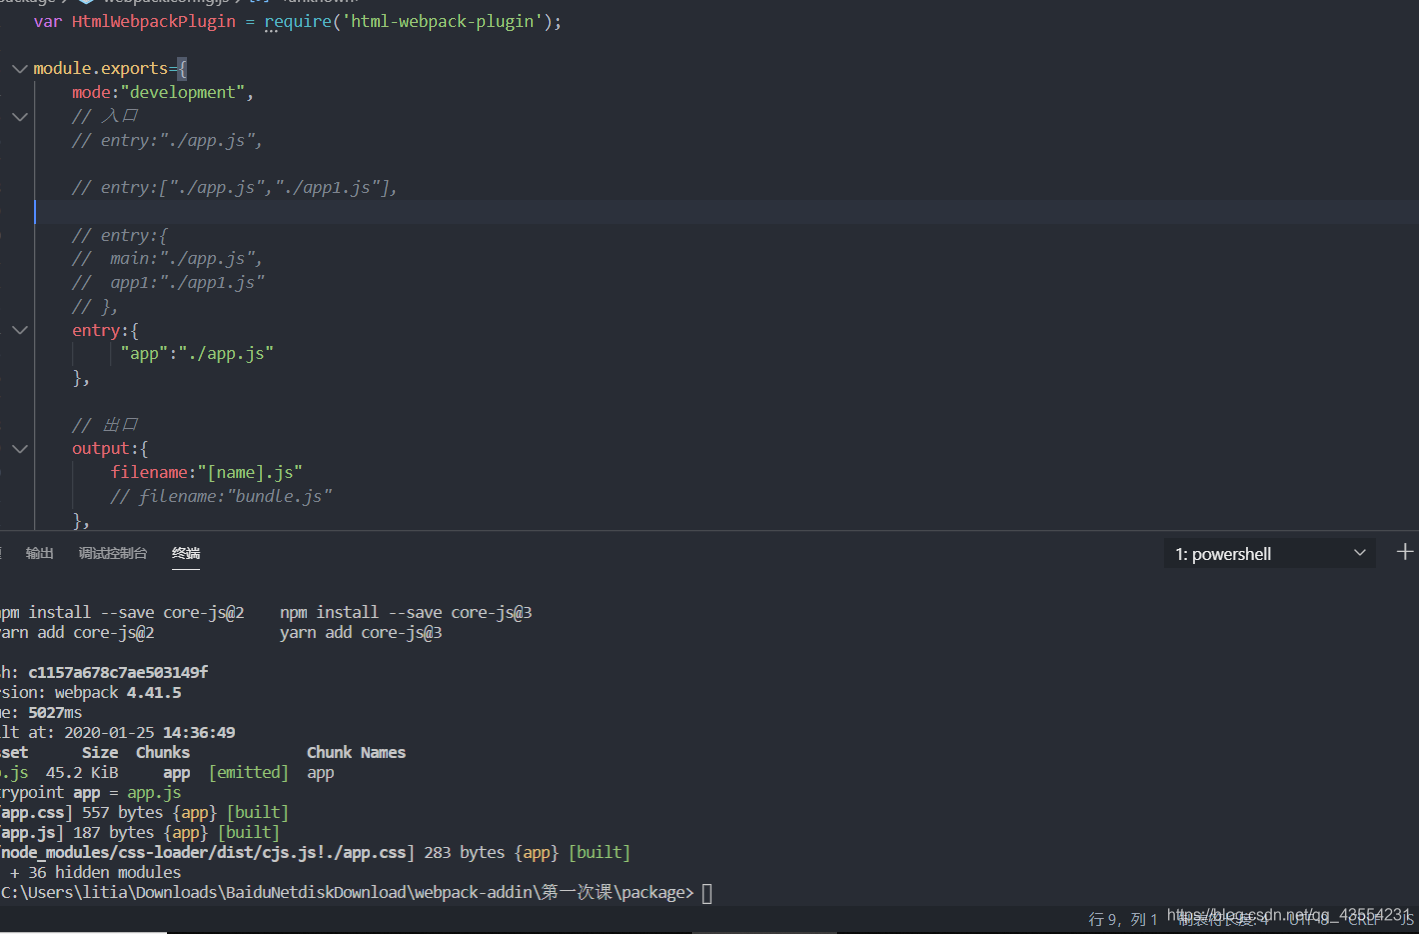Click the '[emitted]' label in terminal output
Viewport: 1419px width, 934px height.
249,772
